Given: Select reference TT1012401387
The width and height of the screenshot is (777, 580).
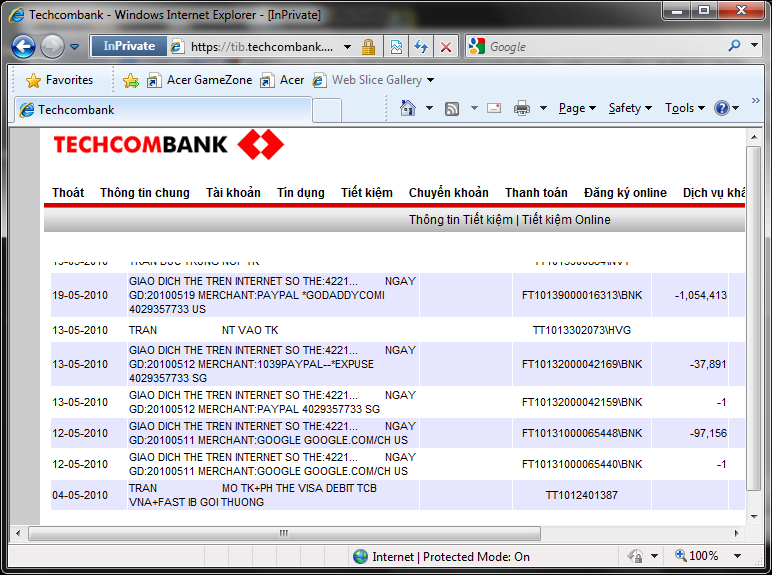Looking at the screenshot, I should point(582,495).
